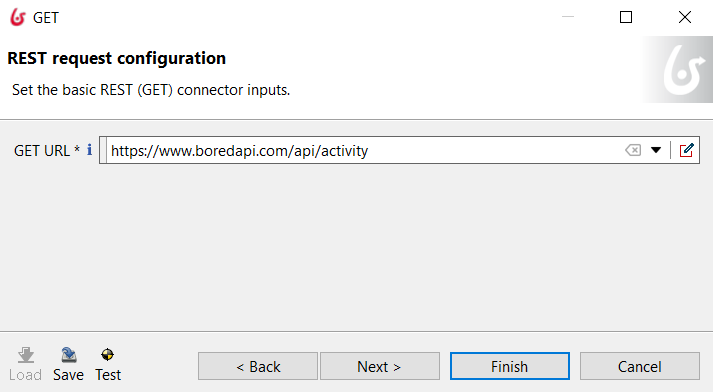The image size is (713, 392).
Task: Show info tooltip for GET URL
Action: pos(90,150)
